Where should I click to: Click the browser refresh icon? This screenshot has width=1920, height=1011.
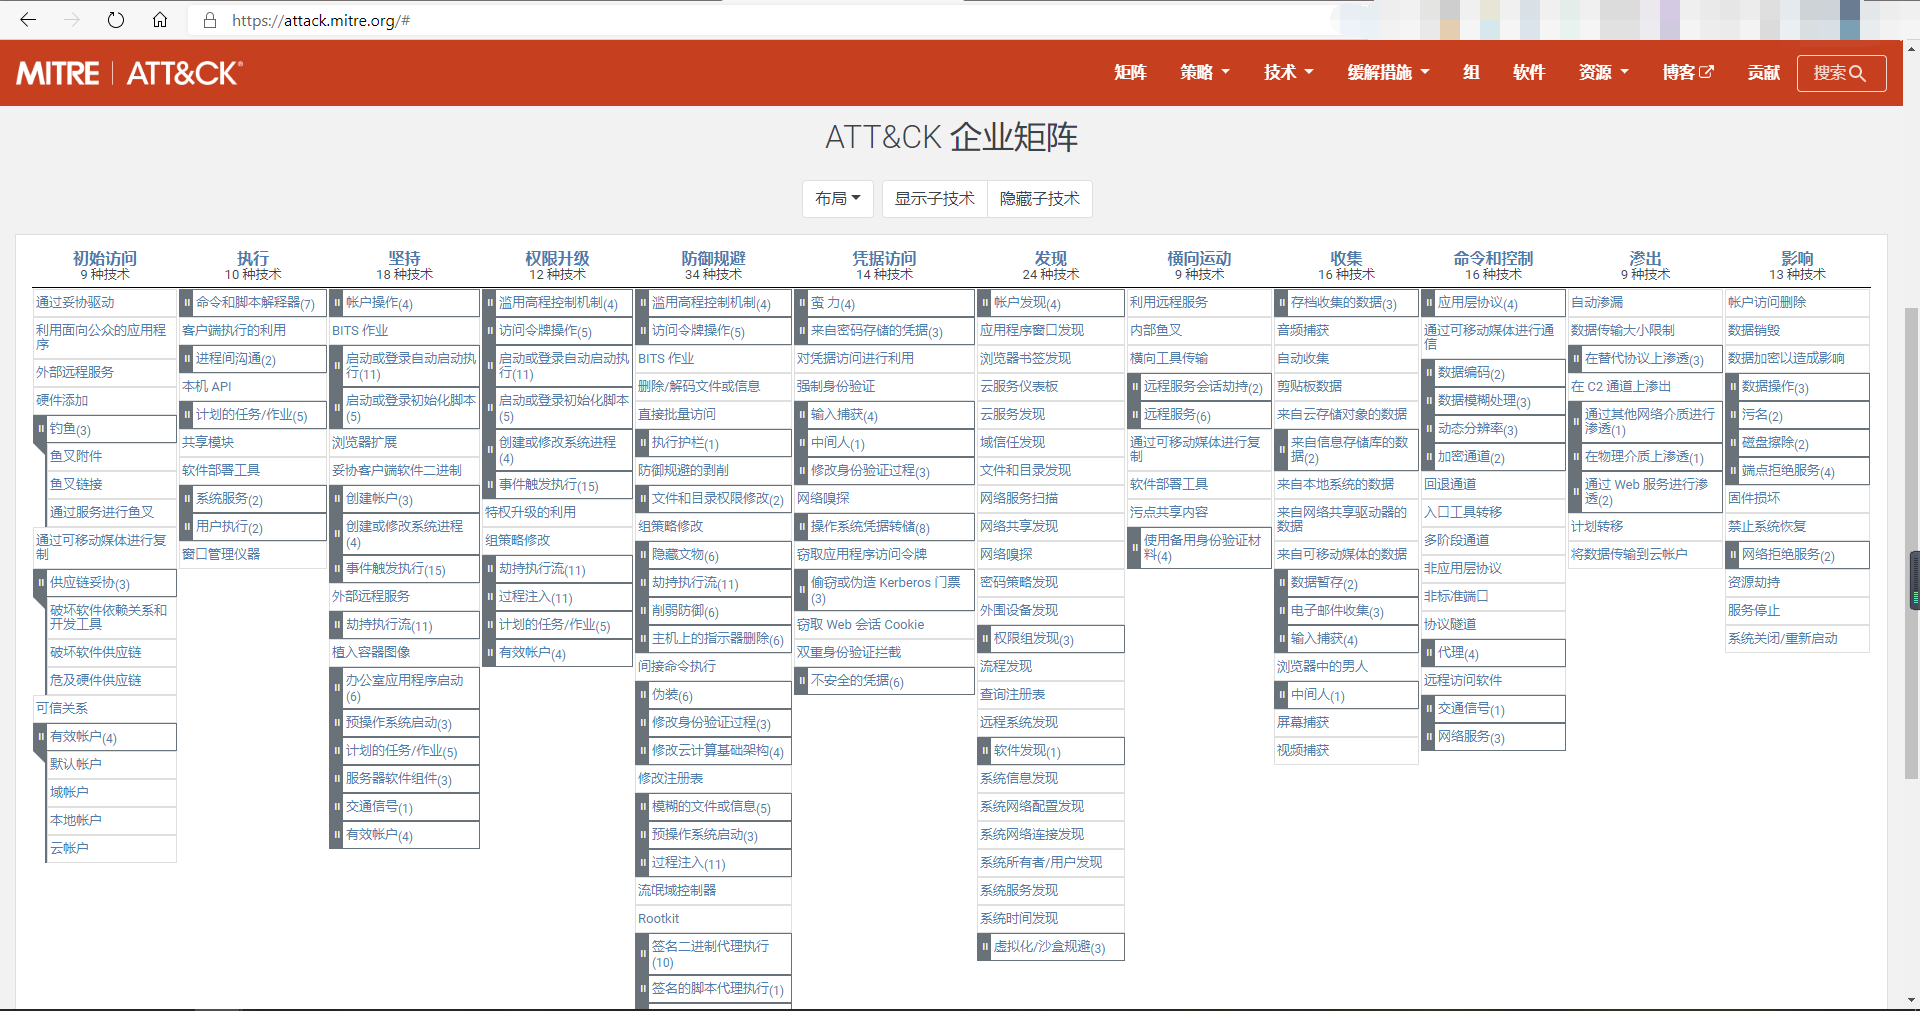(x=115, y=20)
